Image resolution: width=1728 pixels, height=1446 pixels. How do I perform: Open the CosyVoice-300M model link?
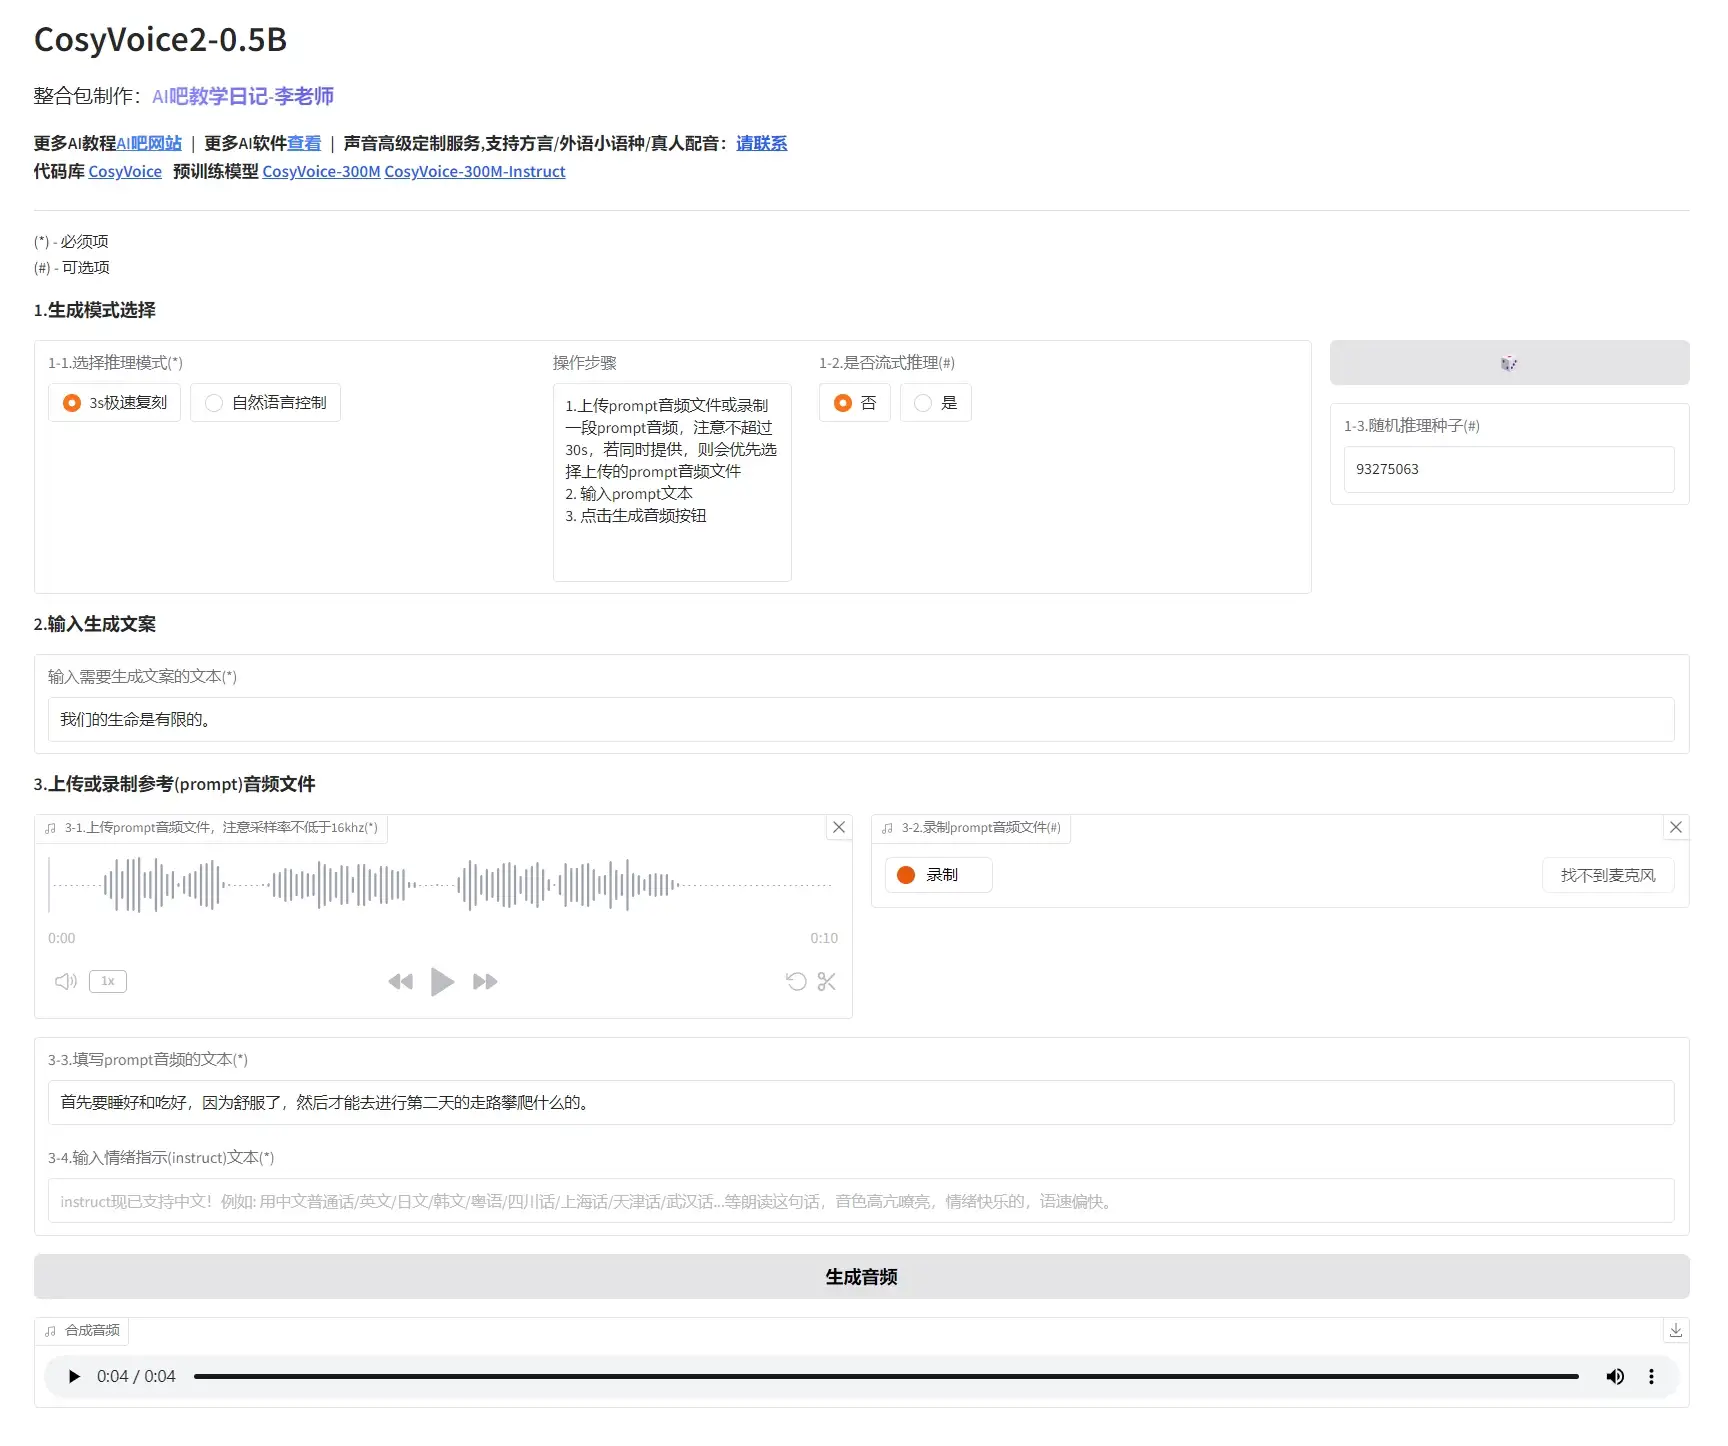(x=321, y=171)
